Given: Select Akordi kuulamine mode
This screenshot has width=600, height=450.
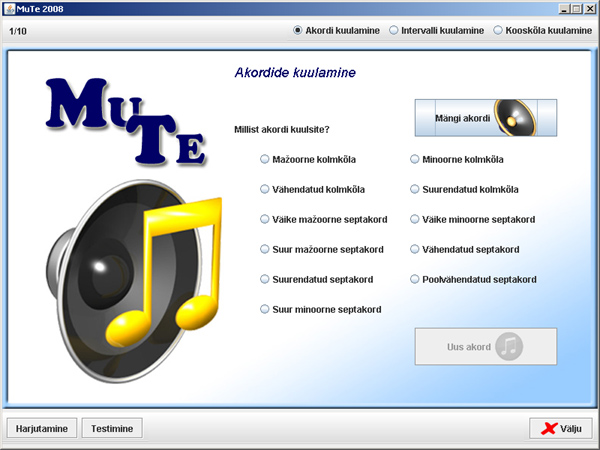Looking at the screenshot, I should pos(298,31).
